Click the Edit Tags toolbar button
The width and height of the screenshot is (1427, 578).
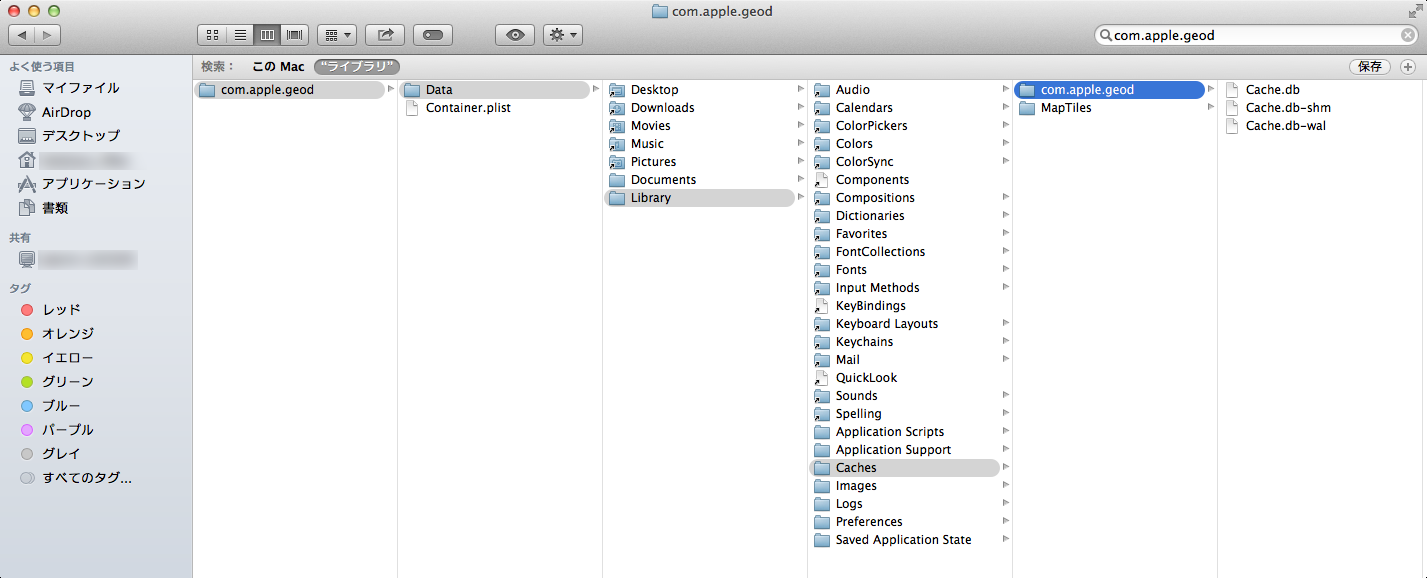[x=433, y=35]
